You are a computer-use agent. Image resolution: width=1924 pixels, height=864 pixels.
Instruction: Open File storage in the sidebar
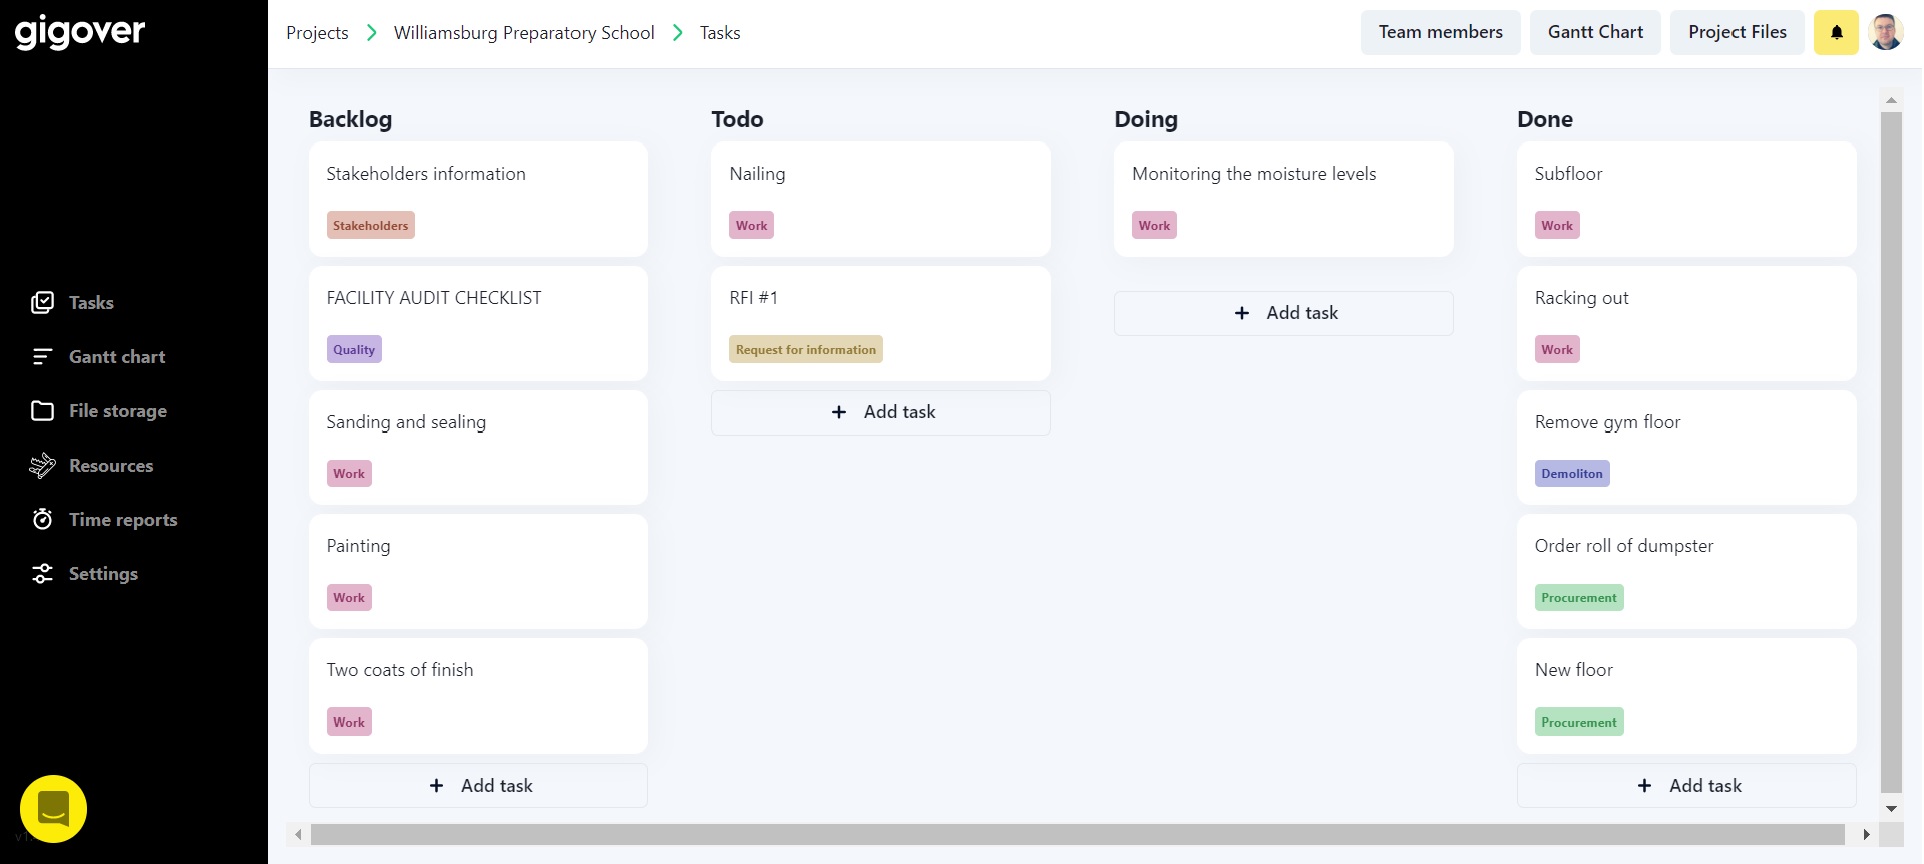point(118,411)
